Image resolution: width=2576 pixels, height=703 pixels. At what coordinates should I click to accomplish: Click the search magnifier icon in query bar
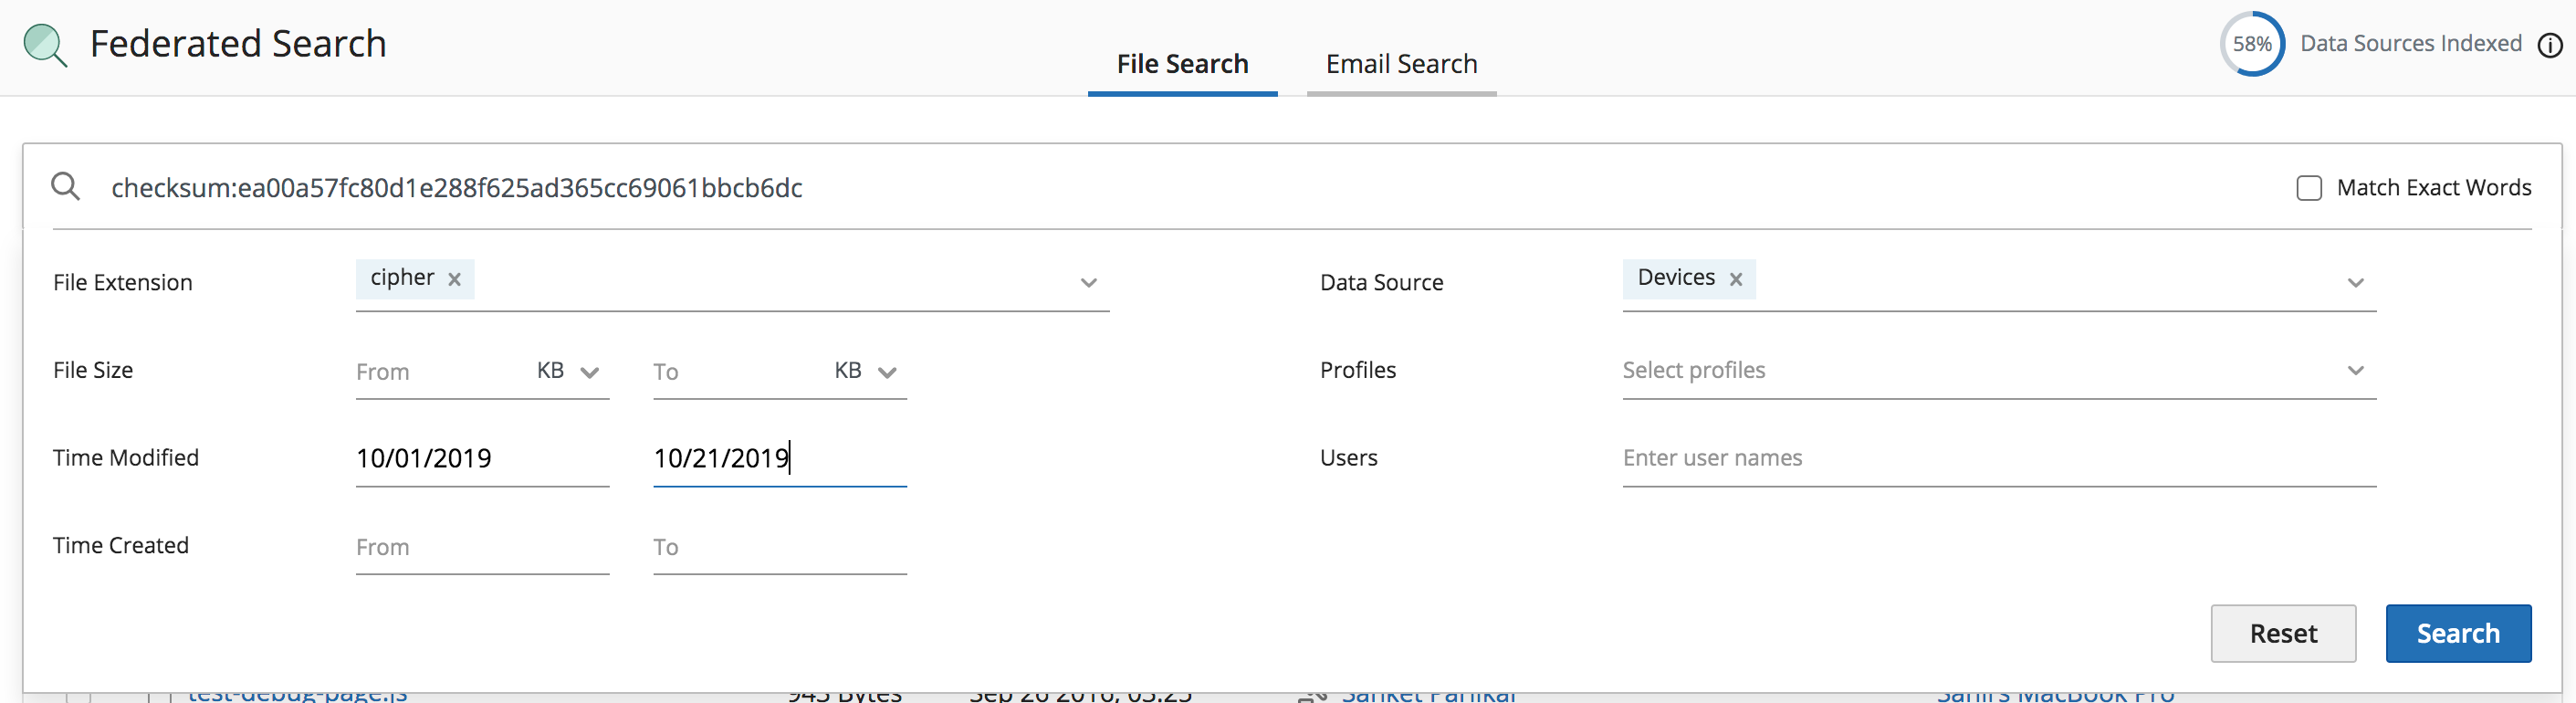click(x=66, y=187)
